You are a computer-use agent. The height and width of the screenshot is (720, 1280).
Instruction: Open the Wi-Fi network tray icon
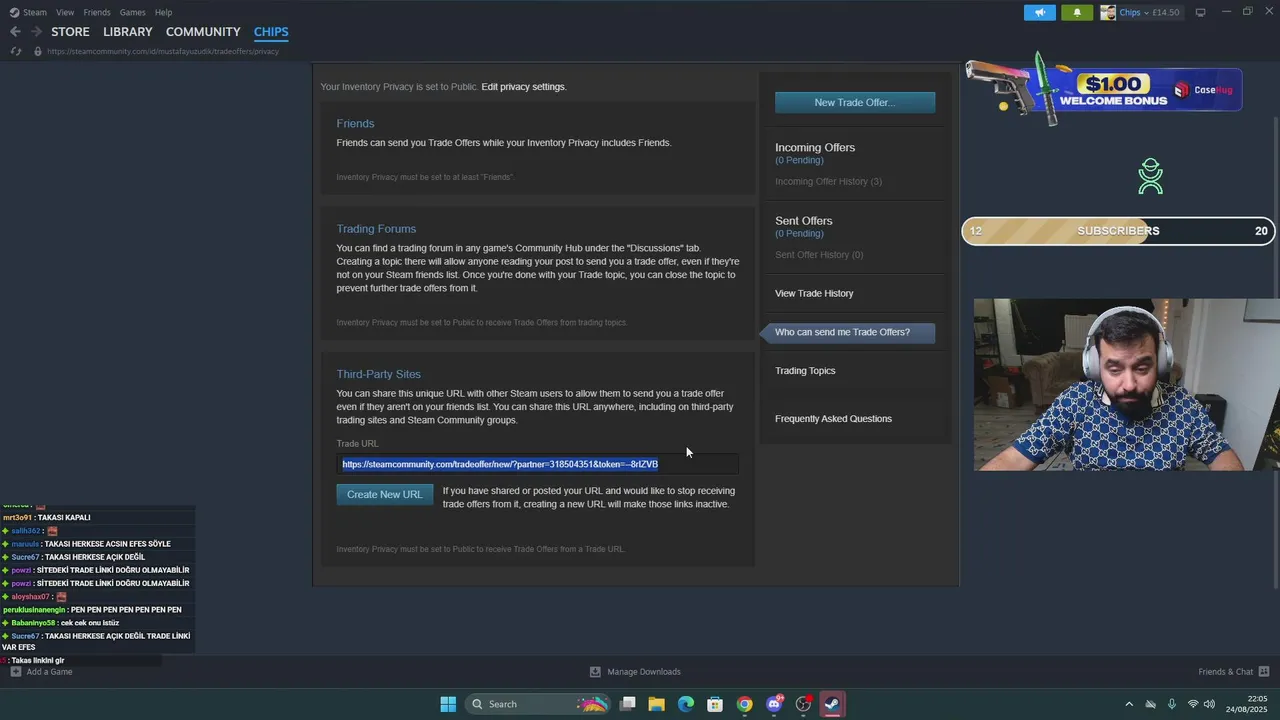(x=1193, y=704)
